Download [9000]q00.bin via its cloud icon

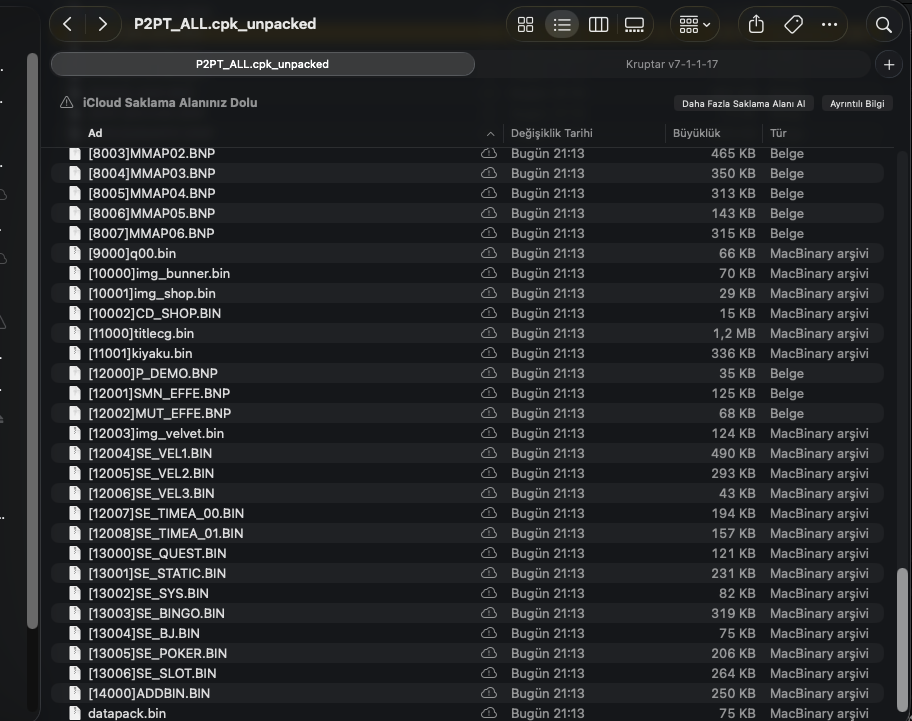tap(489, 253)
